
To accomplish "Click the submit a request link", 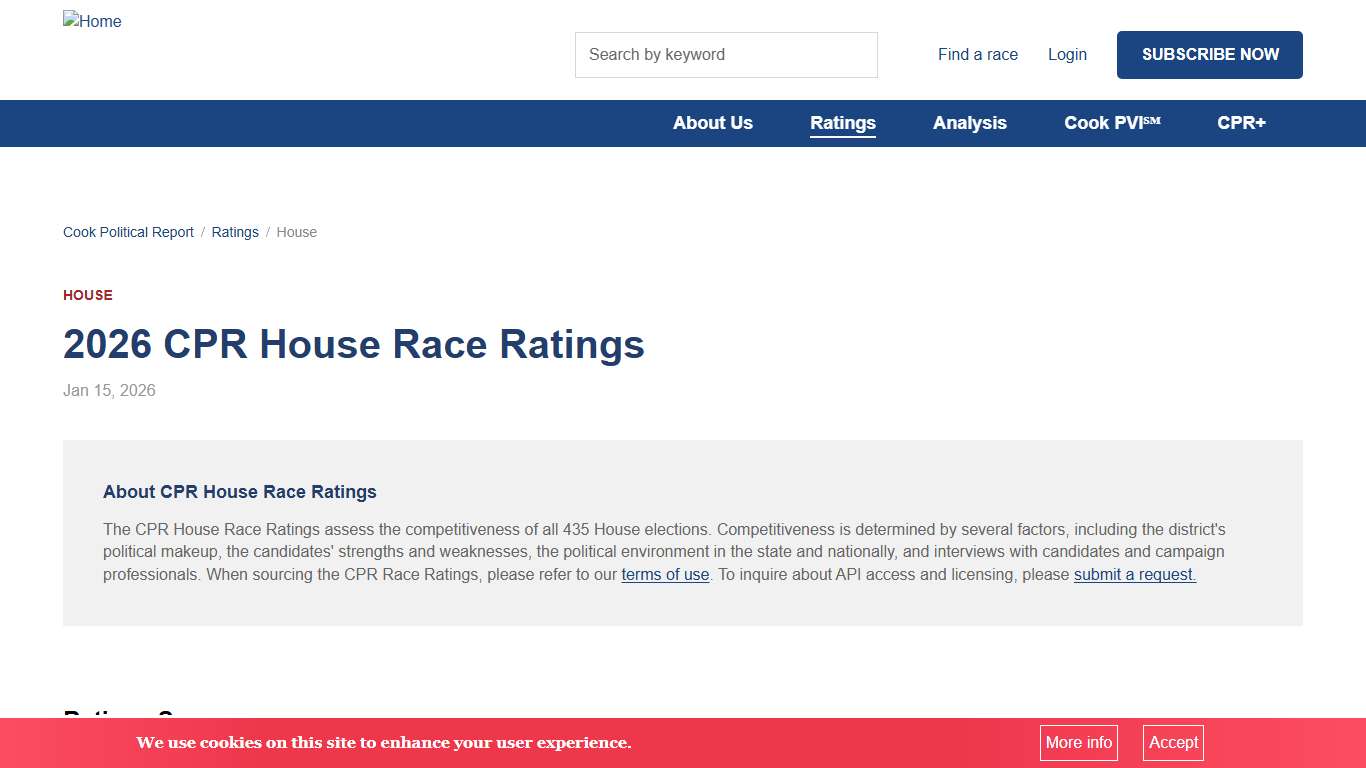I will [1133, 575].
